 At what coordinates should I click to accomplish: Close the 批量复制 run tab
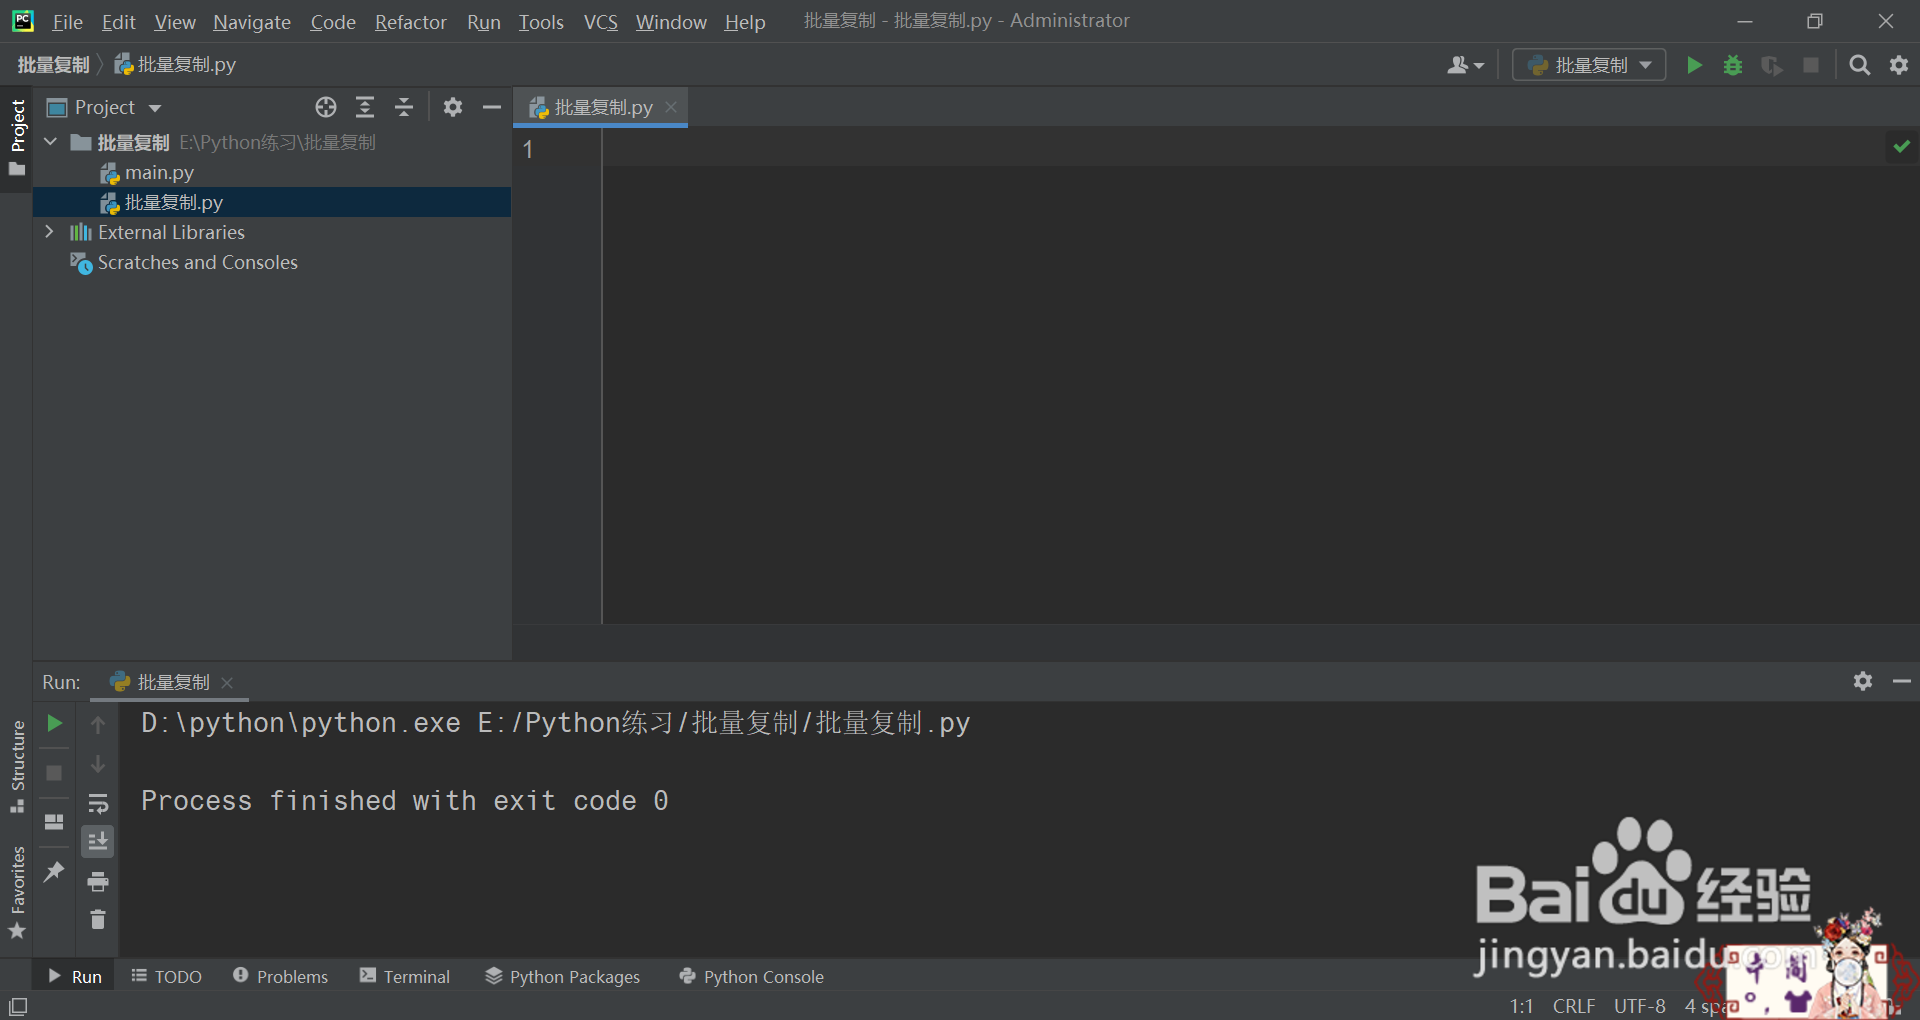pyautogui.click(x=227, y=682)
